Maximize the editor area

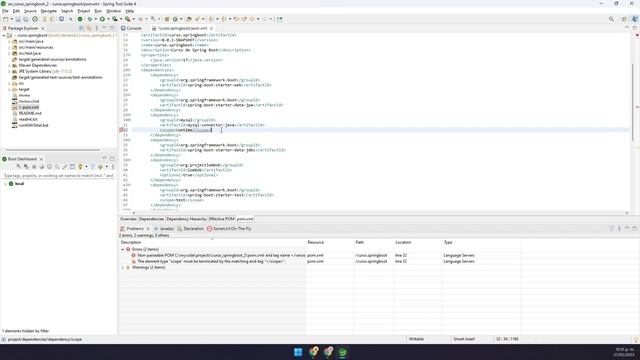point(635,28)
